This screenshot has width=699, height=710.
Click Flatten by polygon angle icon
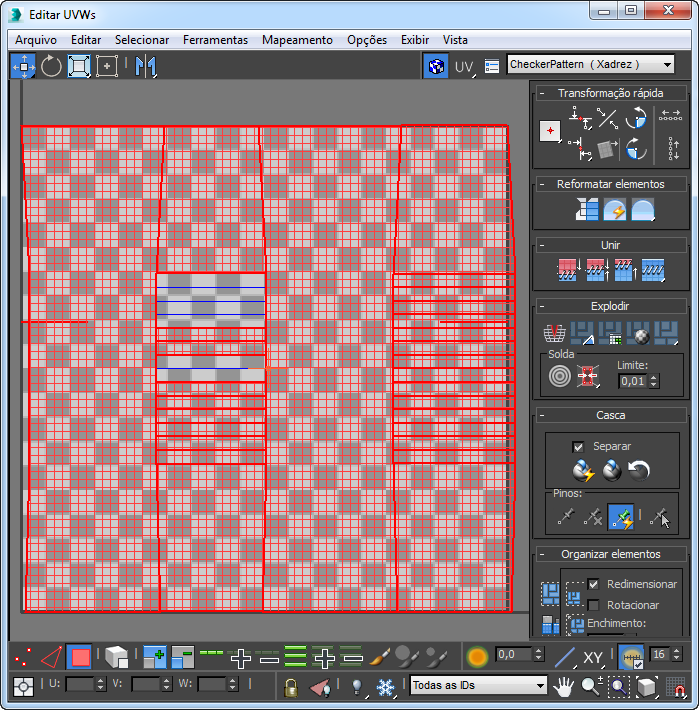(583, 334)
